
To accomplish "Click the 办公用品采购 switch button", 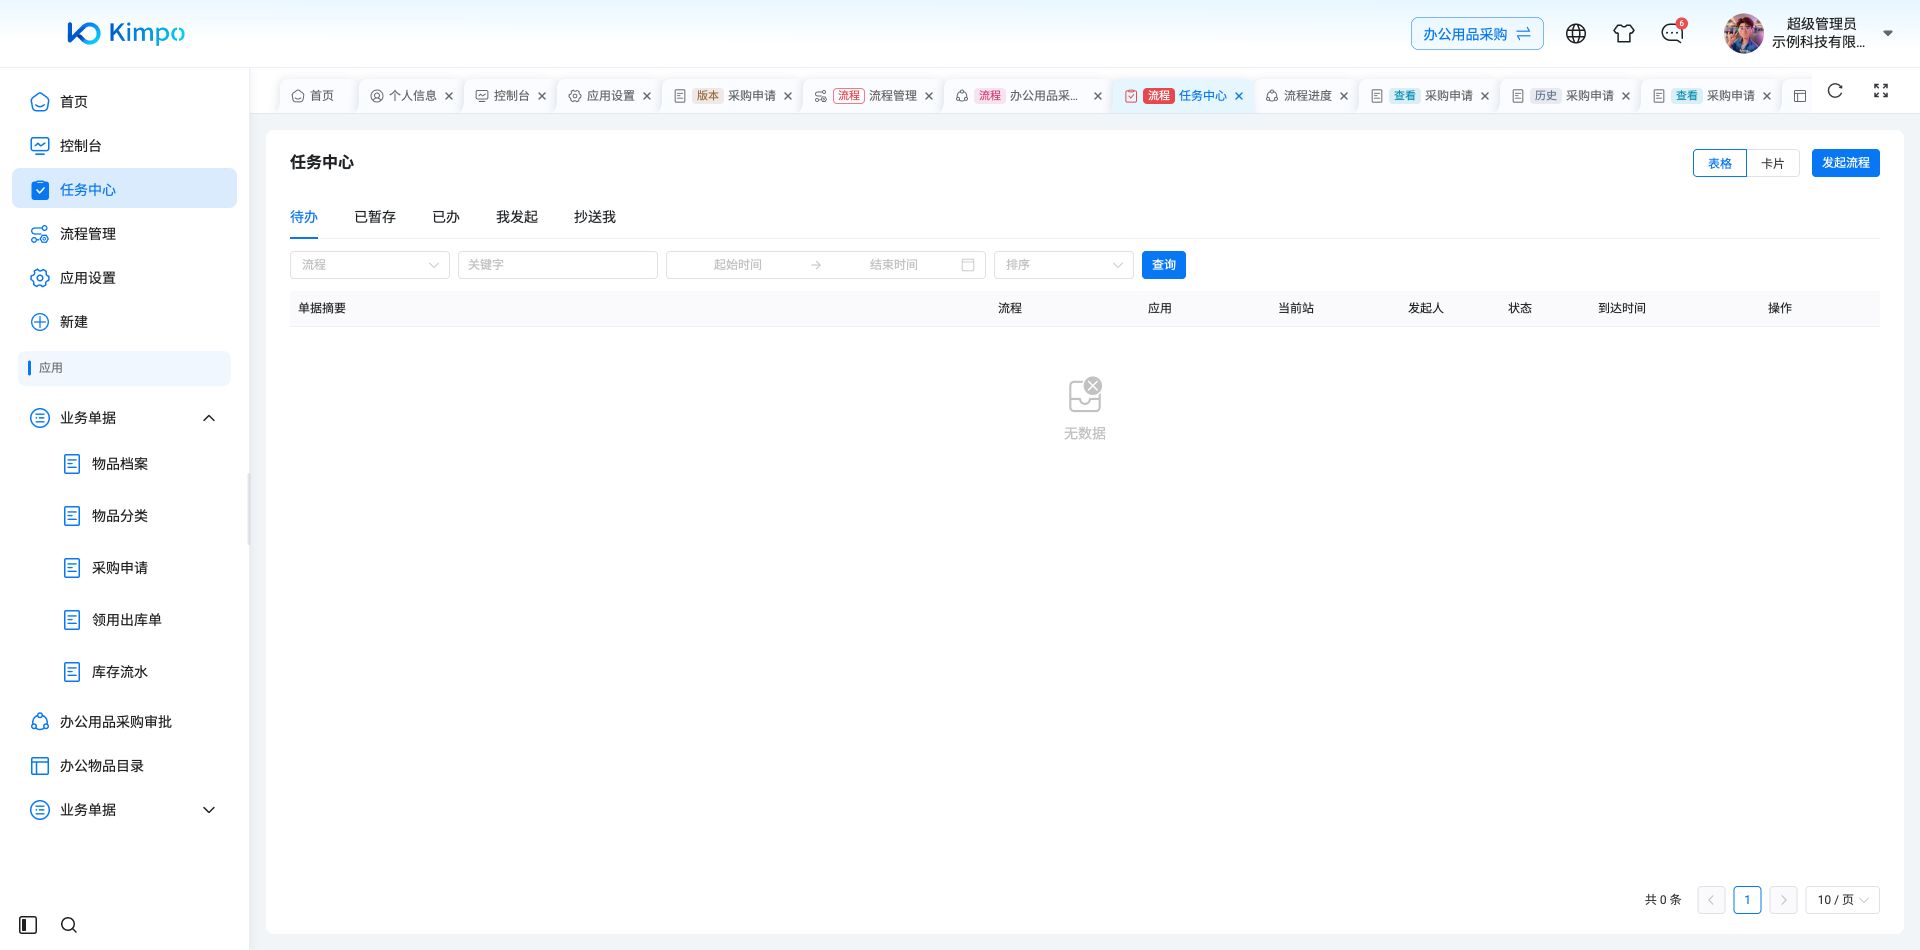I will click(x=1477, y=34).
